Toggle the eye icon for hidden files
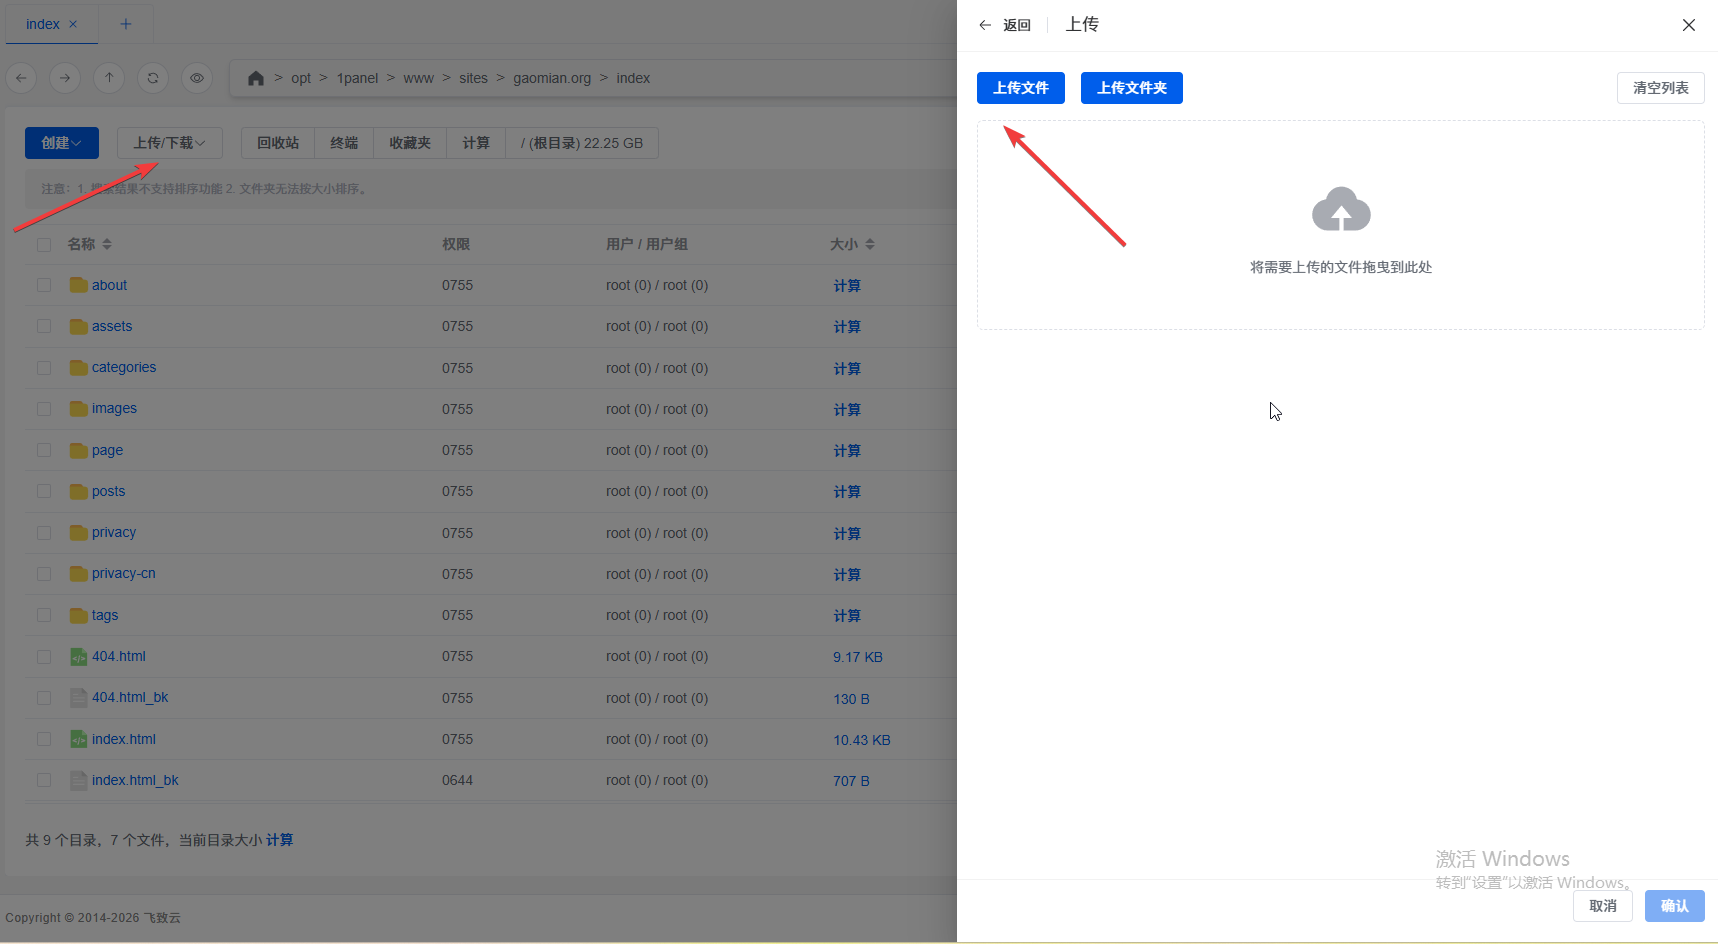The width and height of the screenshot is (1718, 944). (197, 78)
